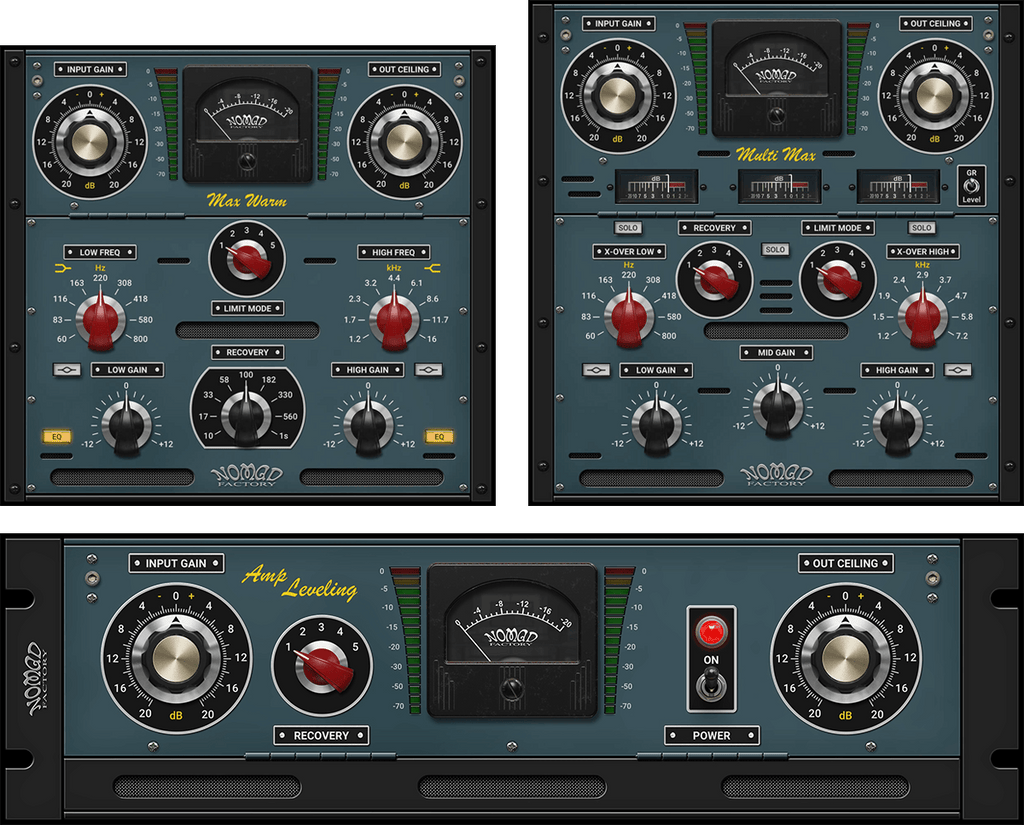The height and width of the screenshot is (825, 1024).
Task: Click the Nomad Factory logo at Max Warm's bottom
Action: [x=247, y=476]
